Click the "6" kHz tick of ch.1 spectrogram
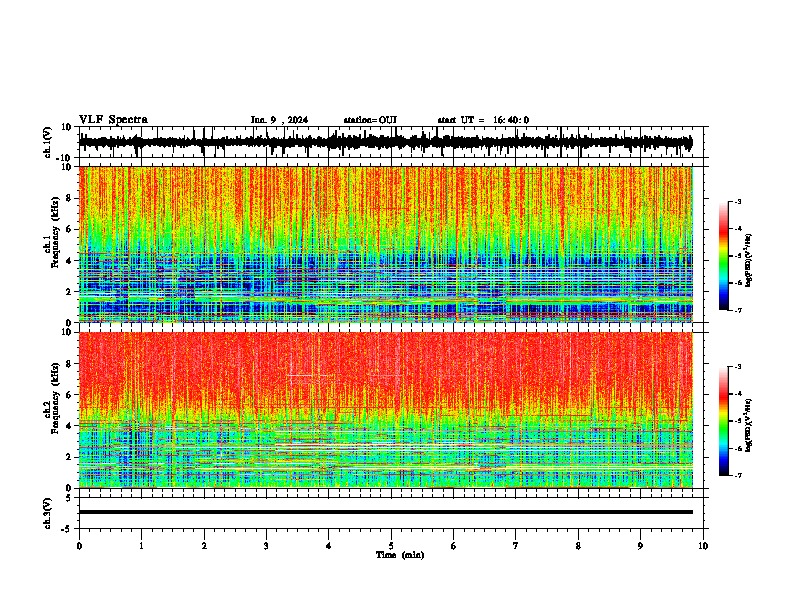Viewport: 792px width, 612px height. click(69, 229)
